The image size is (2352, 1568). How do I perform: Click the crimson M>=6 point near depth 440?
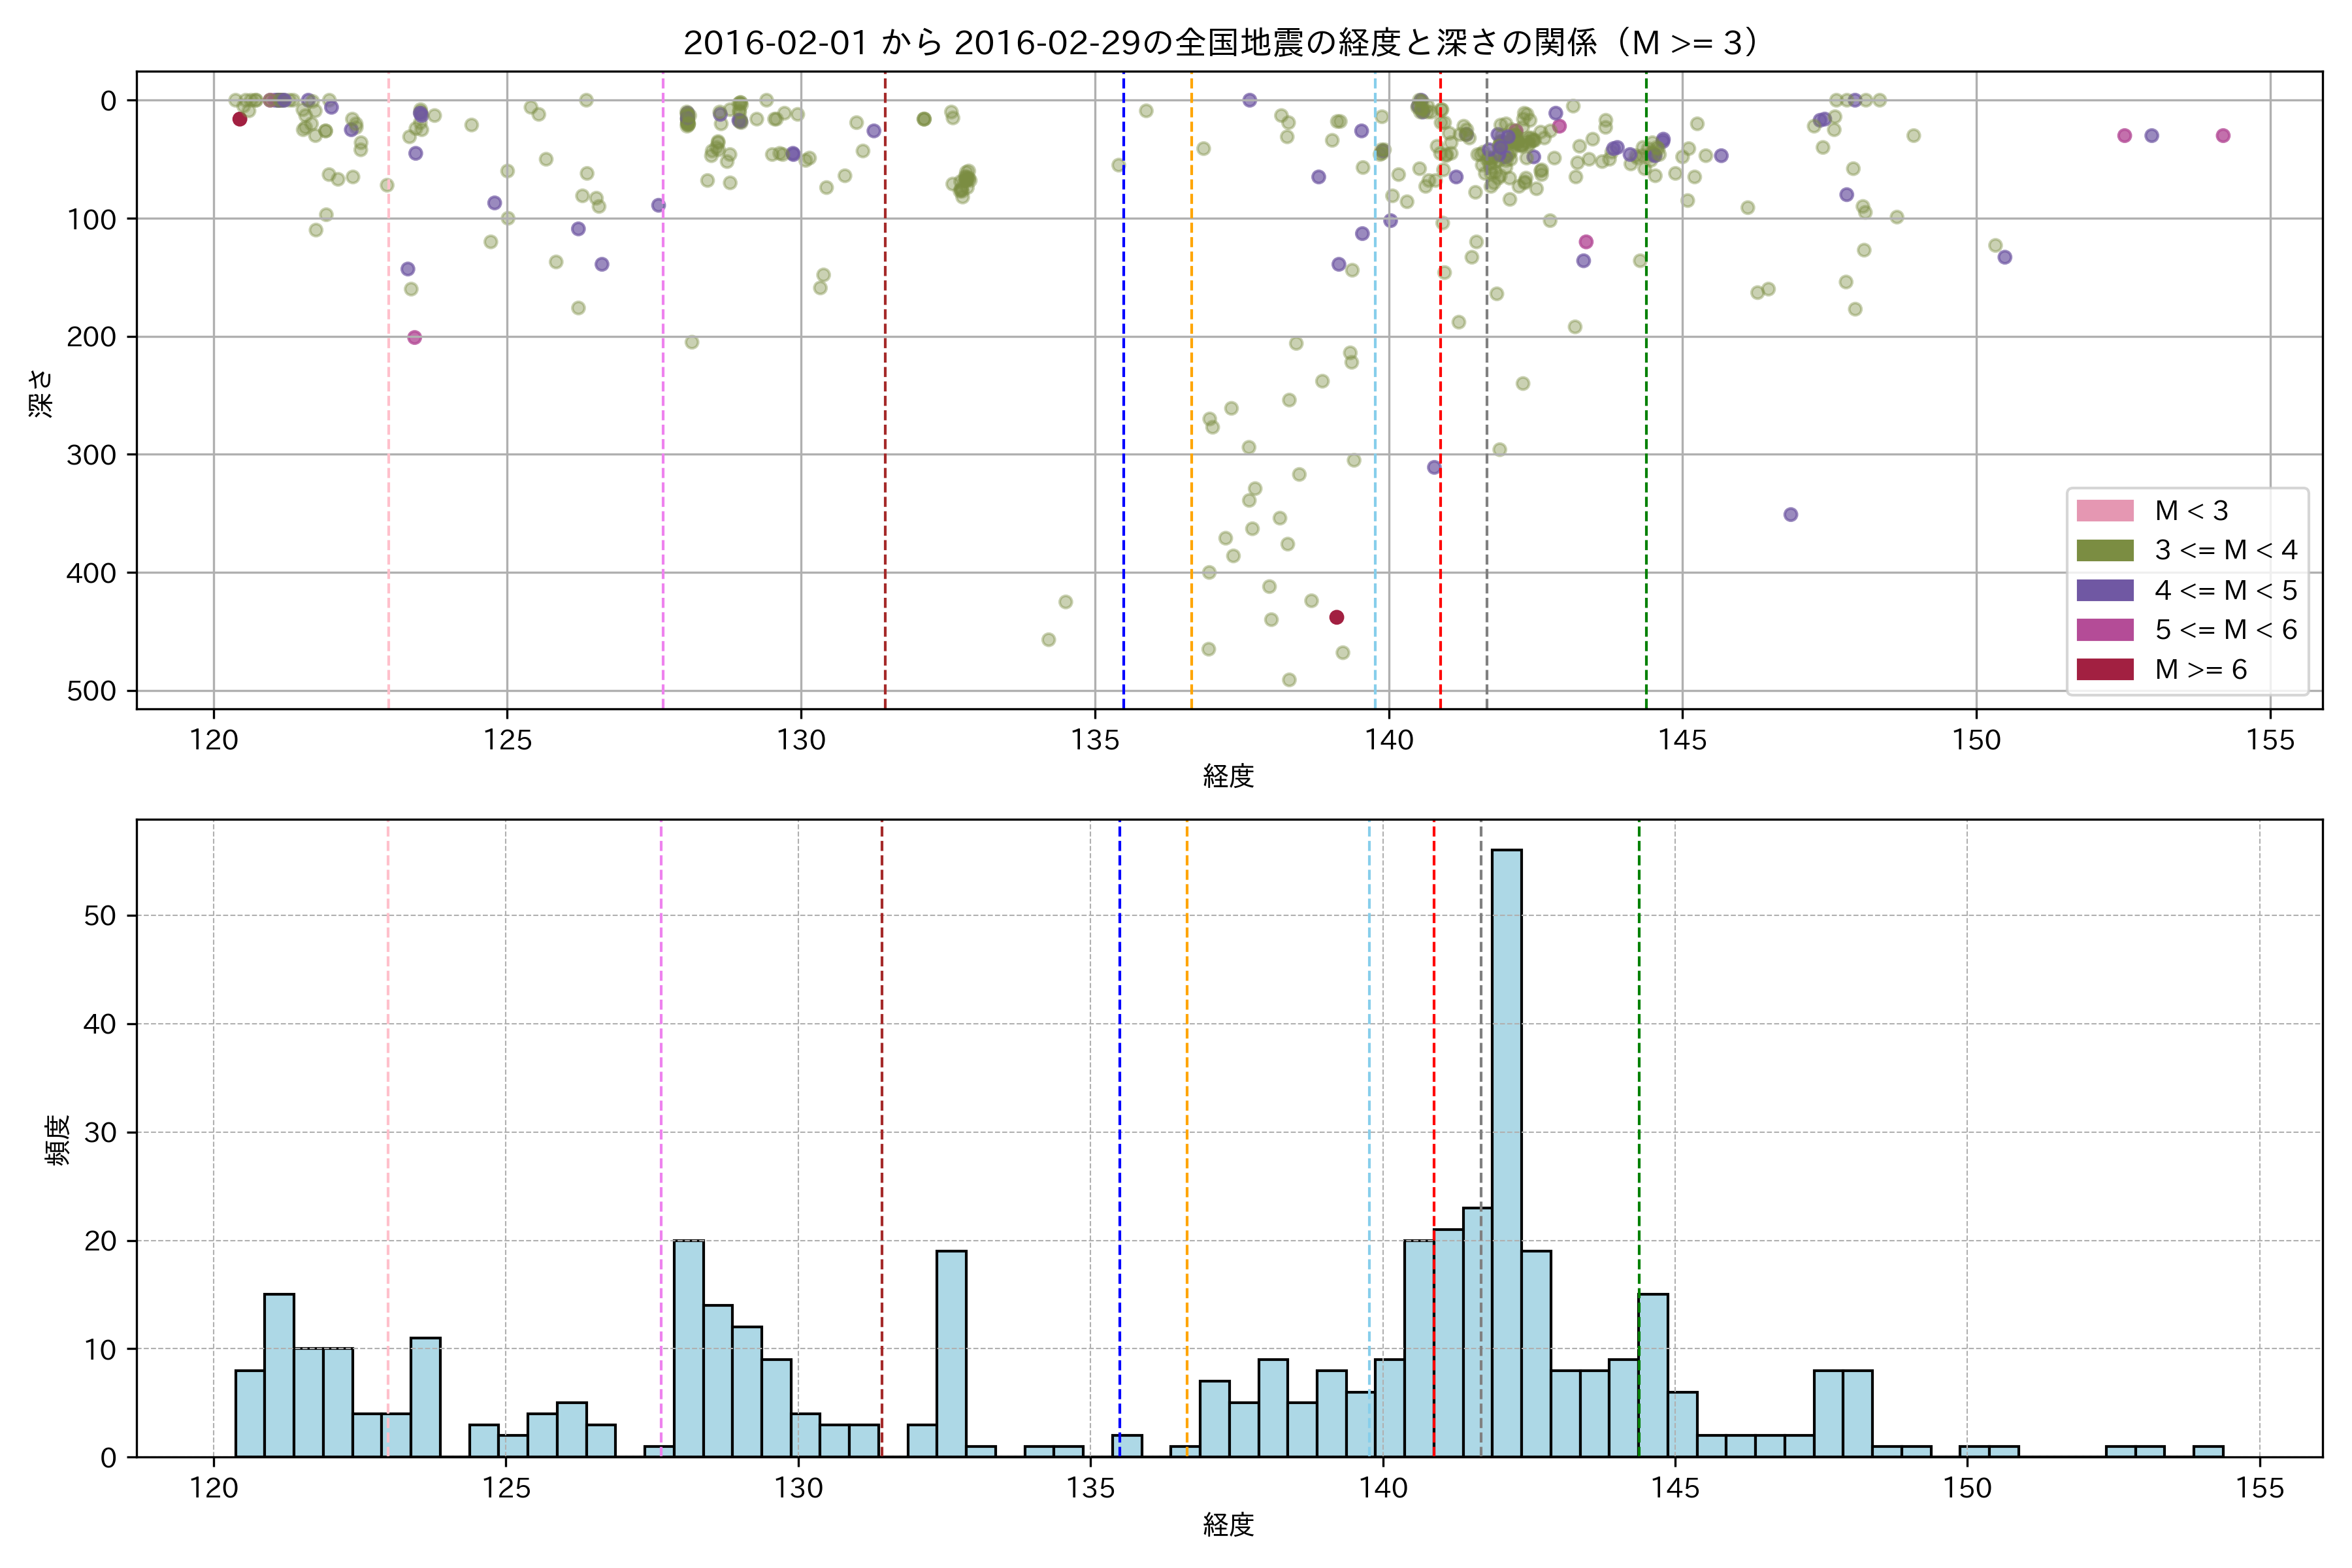(x=1336, y=617)
